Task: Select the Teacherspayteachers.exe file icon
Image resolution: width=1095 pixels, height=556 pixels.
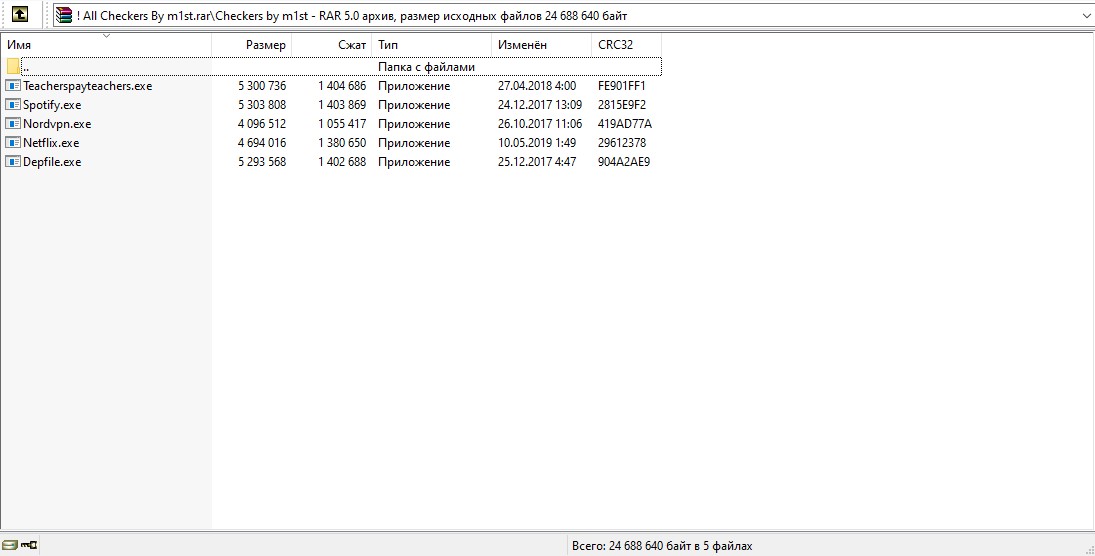Action: [x=13, y=86]
